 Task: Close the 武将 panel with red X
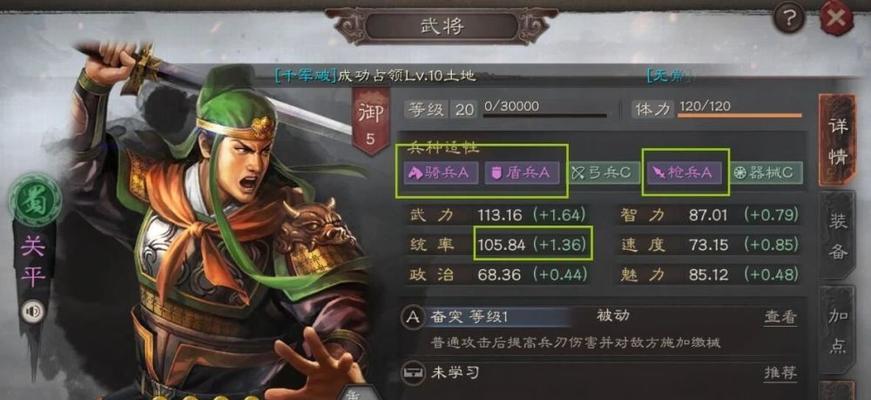(x=836, y=19)
